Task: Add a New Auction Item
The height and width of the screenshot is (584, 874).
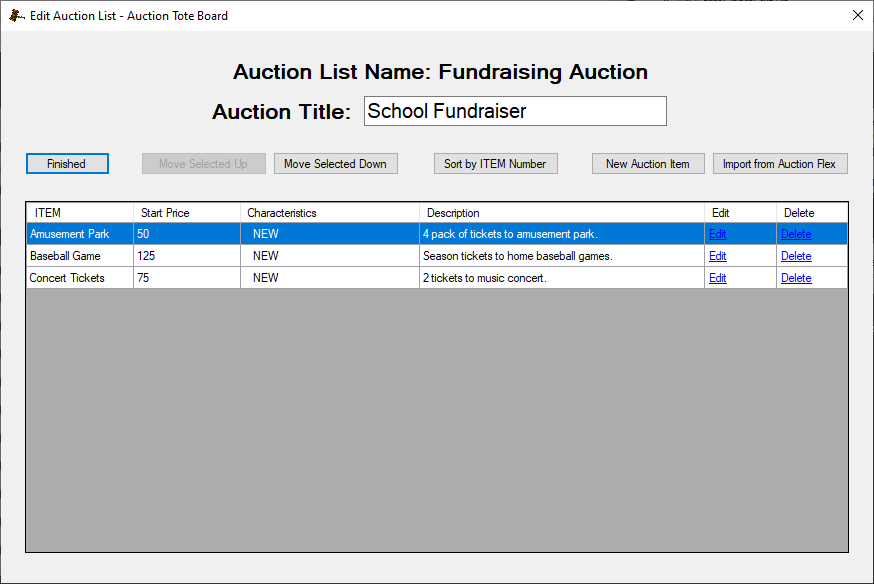Action: [648, 164]
